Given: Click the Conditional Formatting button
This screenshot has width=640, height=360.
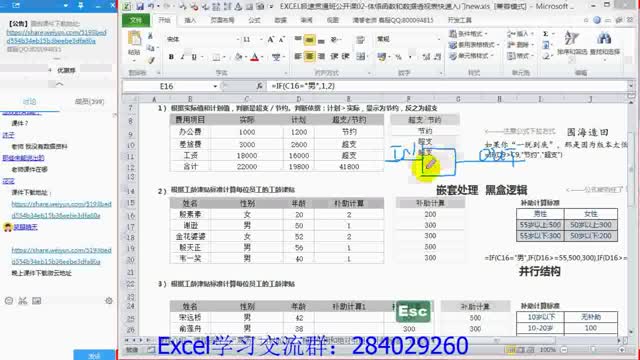Looking at the screenshot, I should pos(469,33).
